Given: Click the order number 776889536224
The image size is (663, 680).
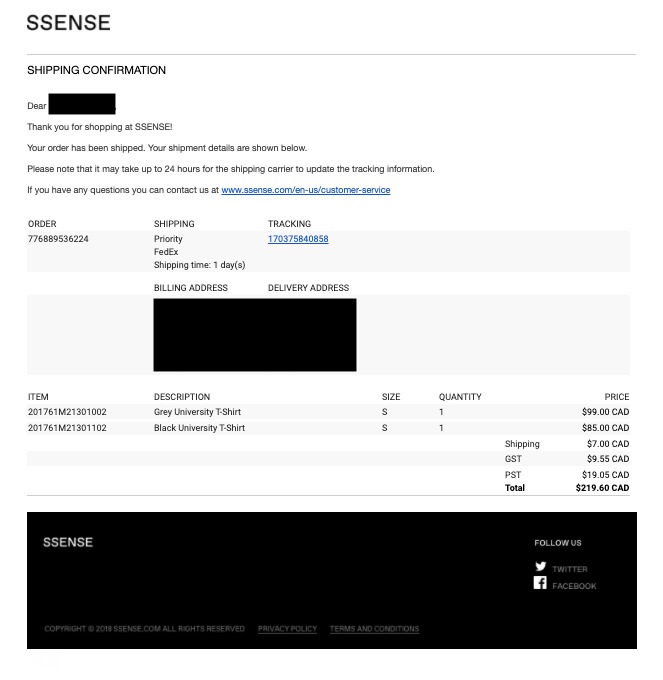Looking at the screenshot, I should coord(58,239).
